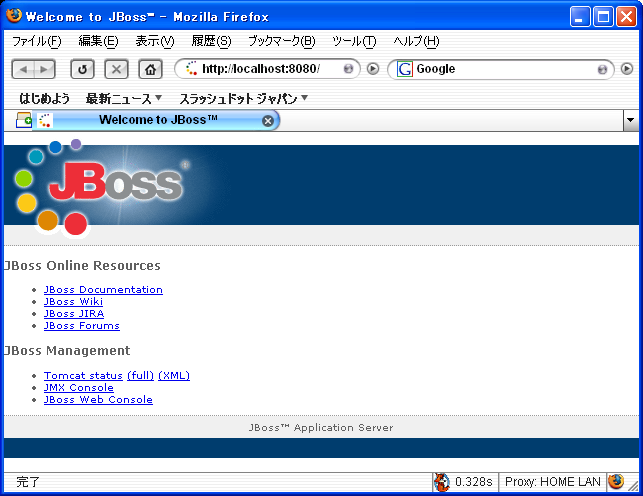Open the tab list dropdown arrow
643x496 pixels.
[630, 120]
